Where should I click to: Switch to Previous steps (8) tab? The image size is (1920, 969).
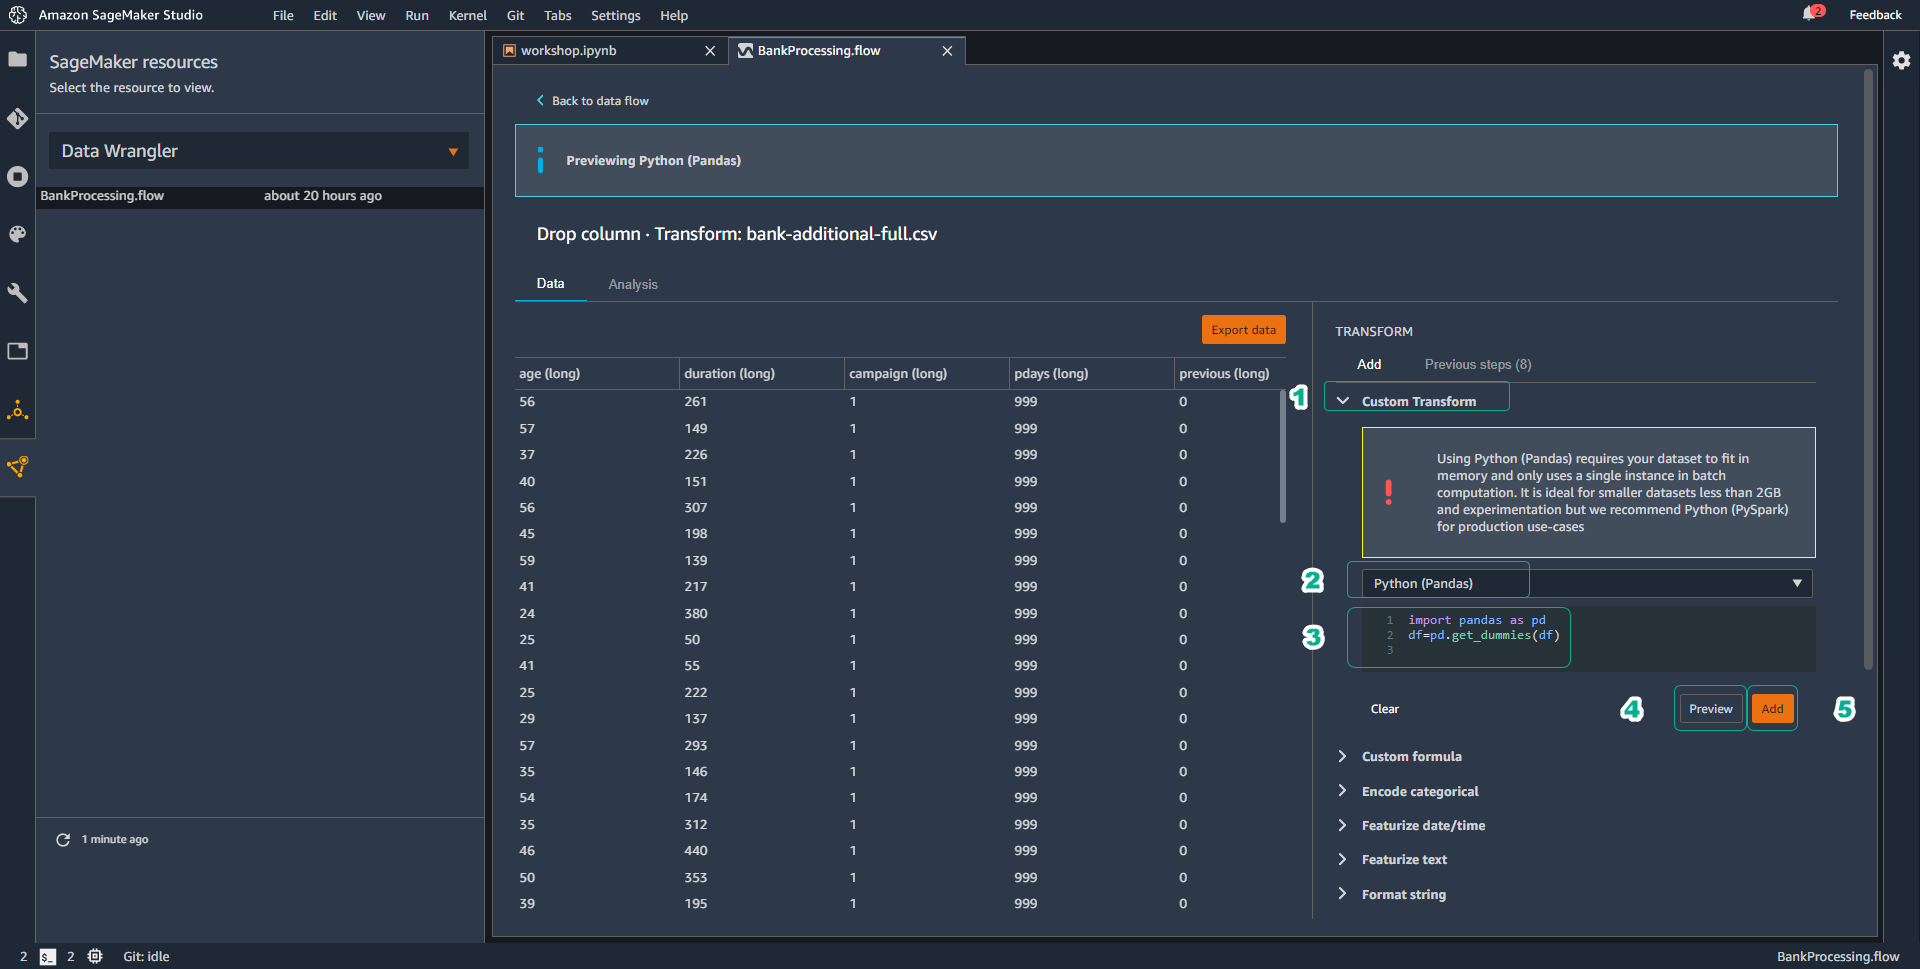click(1478, 365)
